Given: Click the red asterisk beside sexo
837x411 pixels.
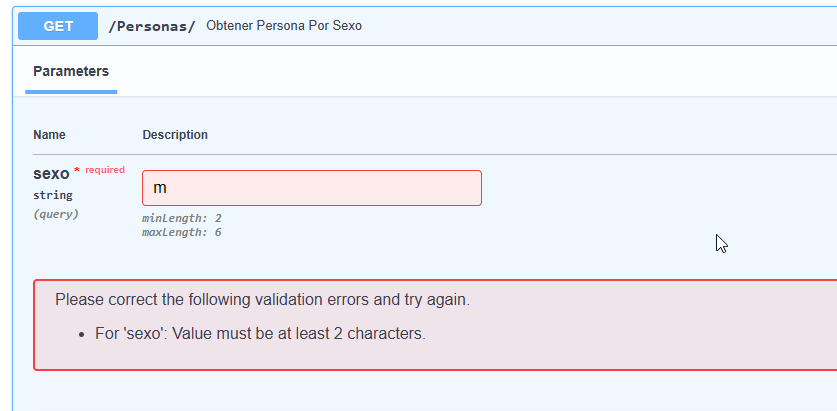Looking at the screenshot, I should pos(77,170).
